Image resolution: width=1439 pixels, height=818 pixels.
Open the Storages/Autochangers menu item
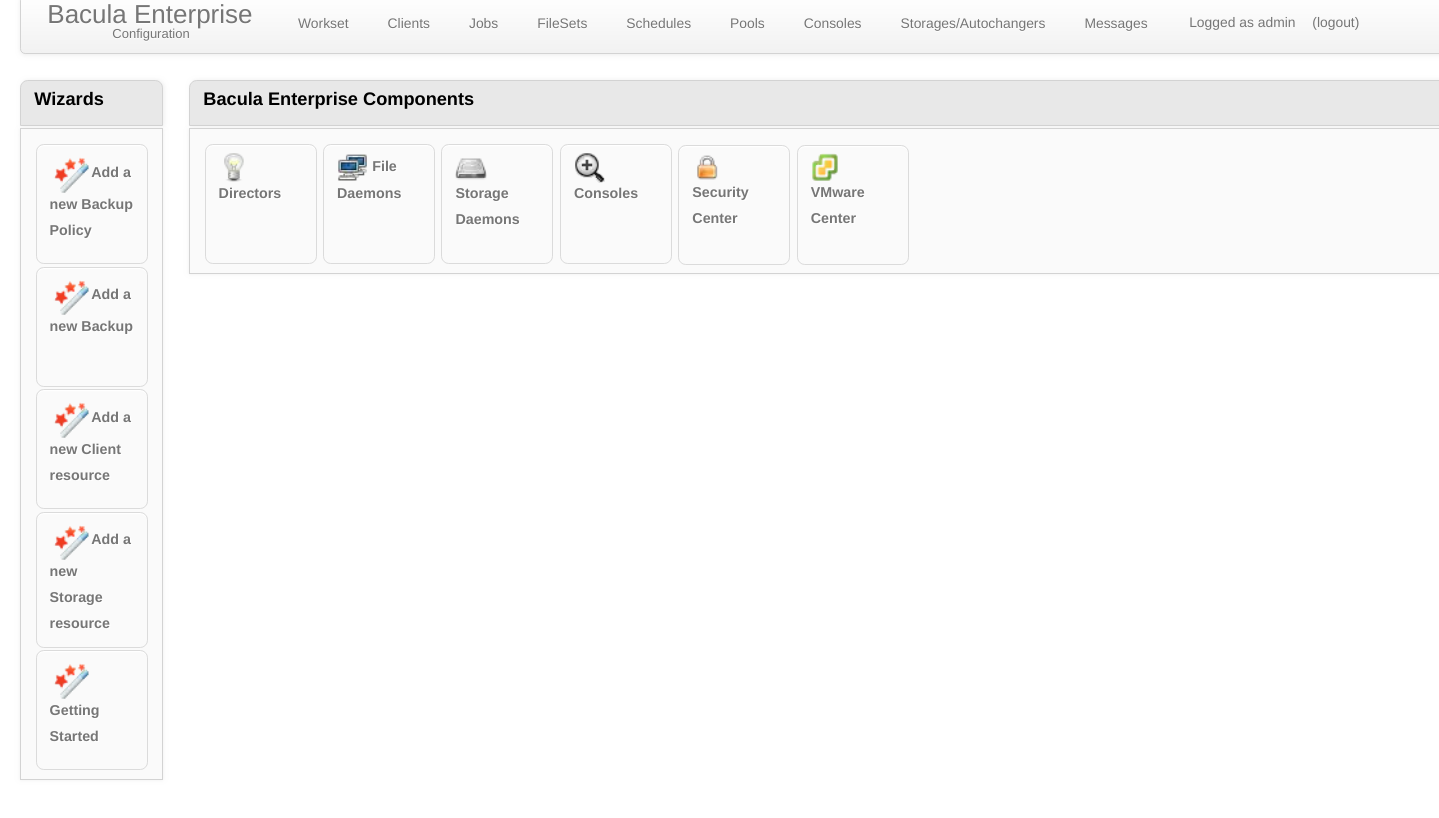click(972, 23)
